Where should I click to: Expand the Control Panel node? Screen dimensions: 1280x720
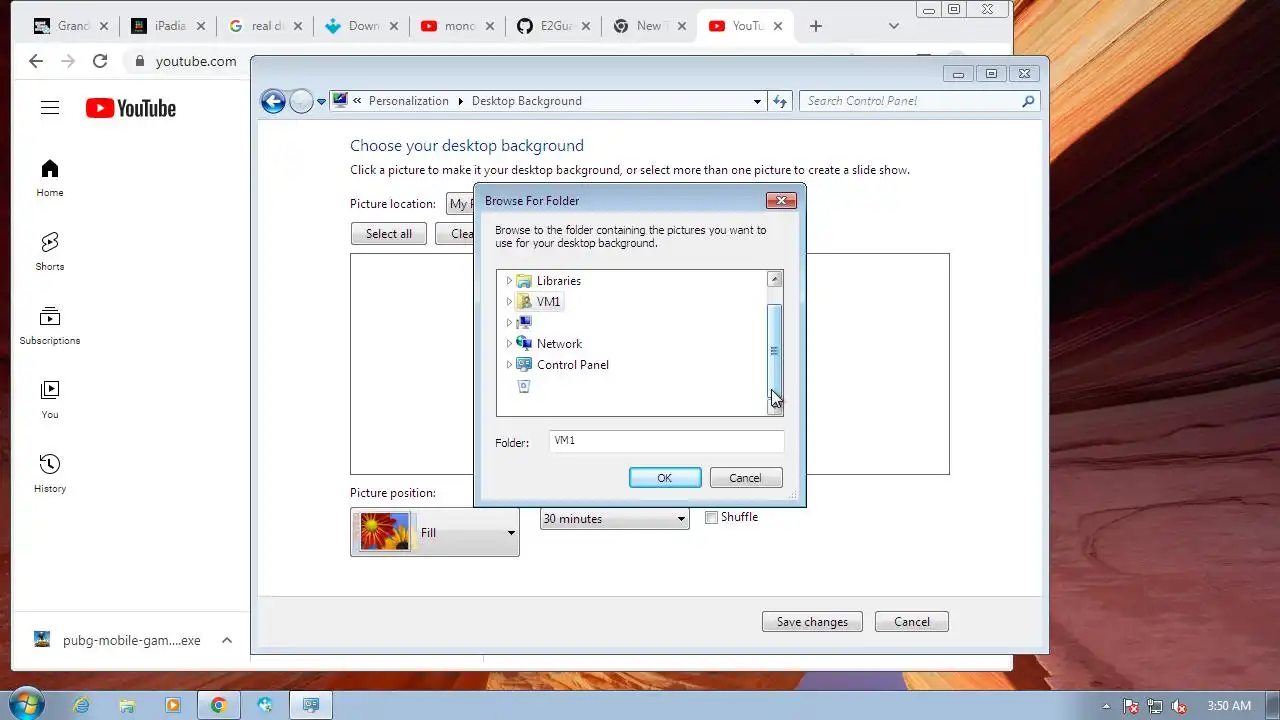coord(509,365)
